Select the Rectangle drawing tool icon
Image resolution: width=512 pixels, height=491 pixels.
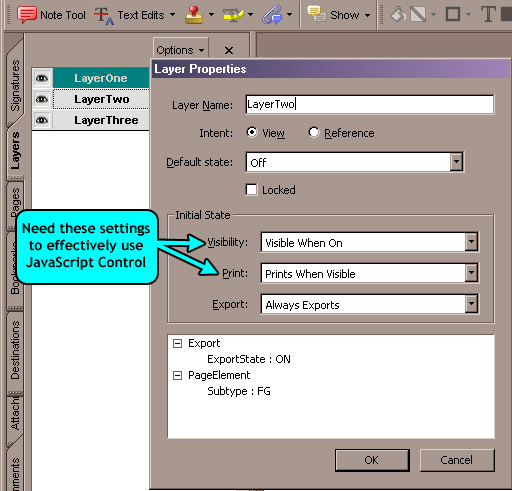[x=453, y=14]
